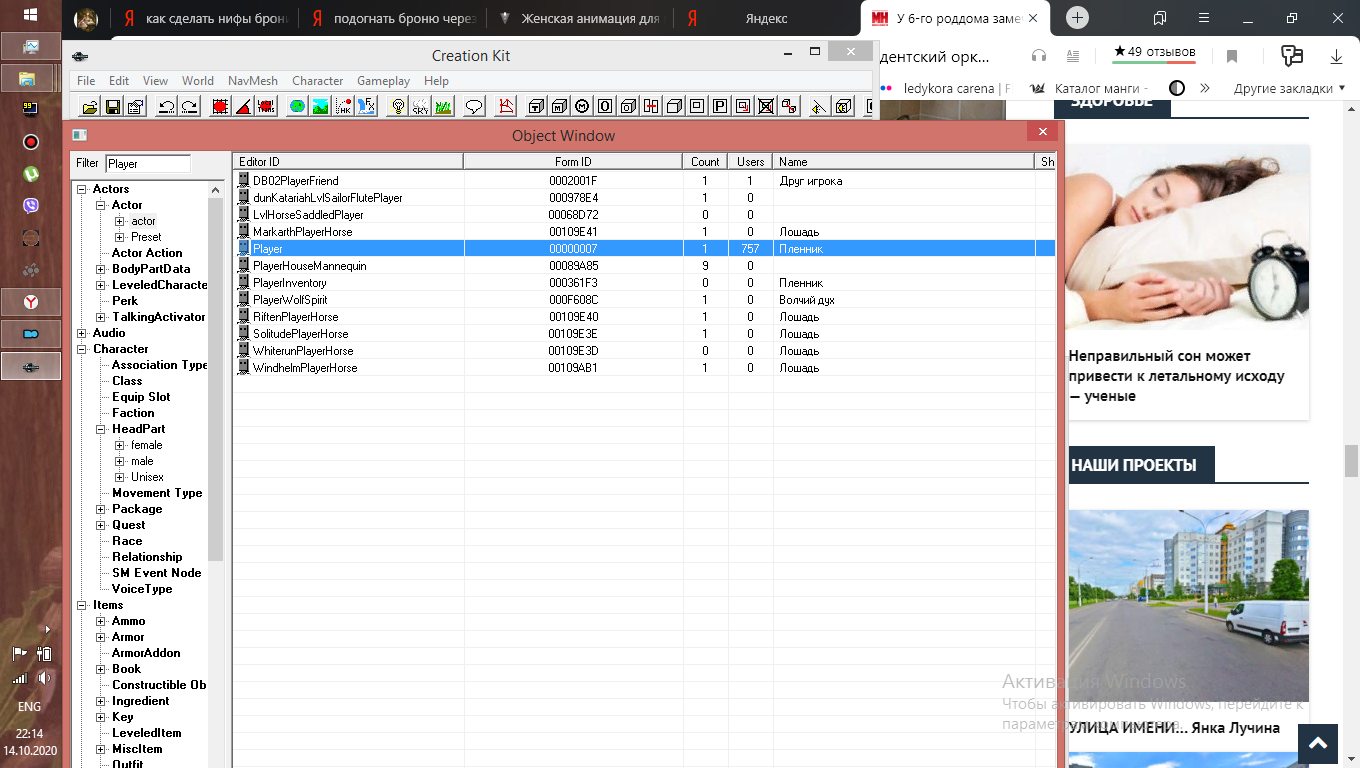Click the crossed-out box toolbar icon
1360x768 pixels.
pyautogui.click(x=766, y=106)
